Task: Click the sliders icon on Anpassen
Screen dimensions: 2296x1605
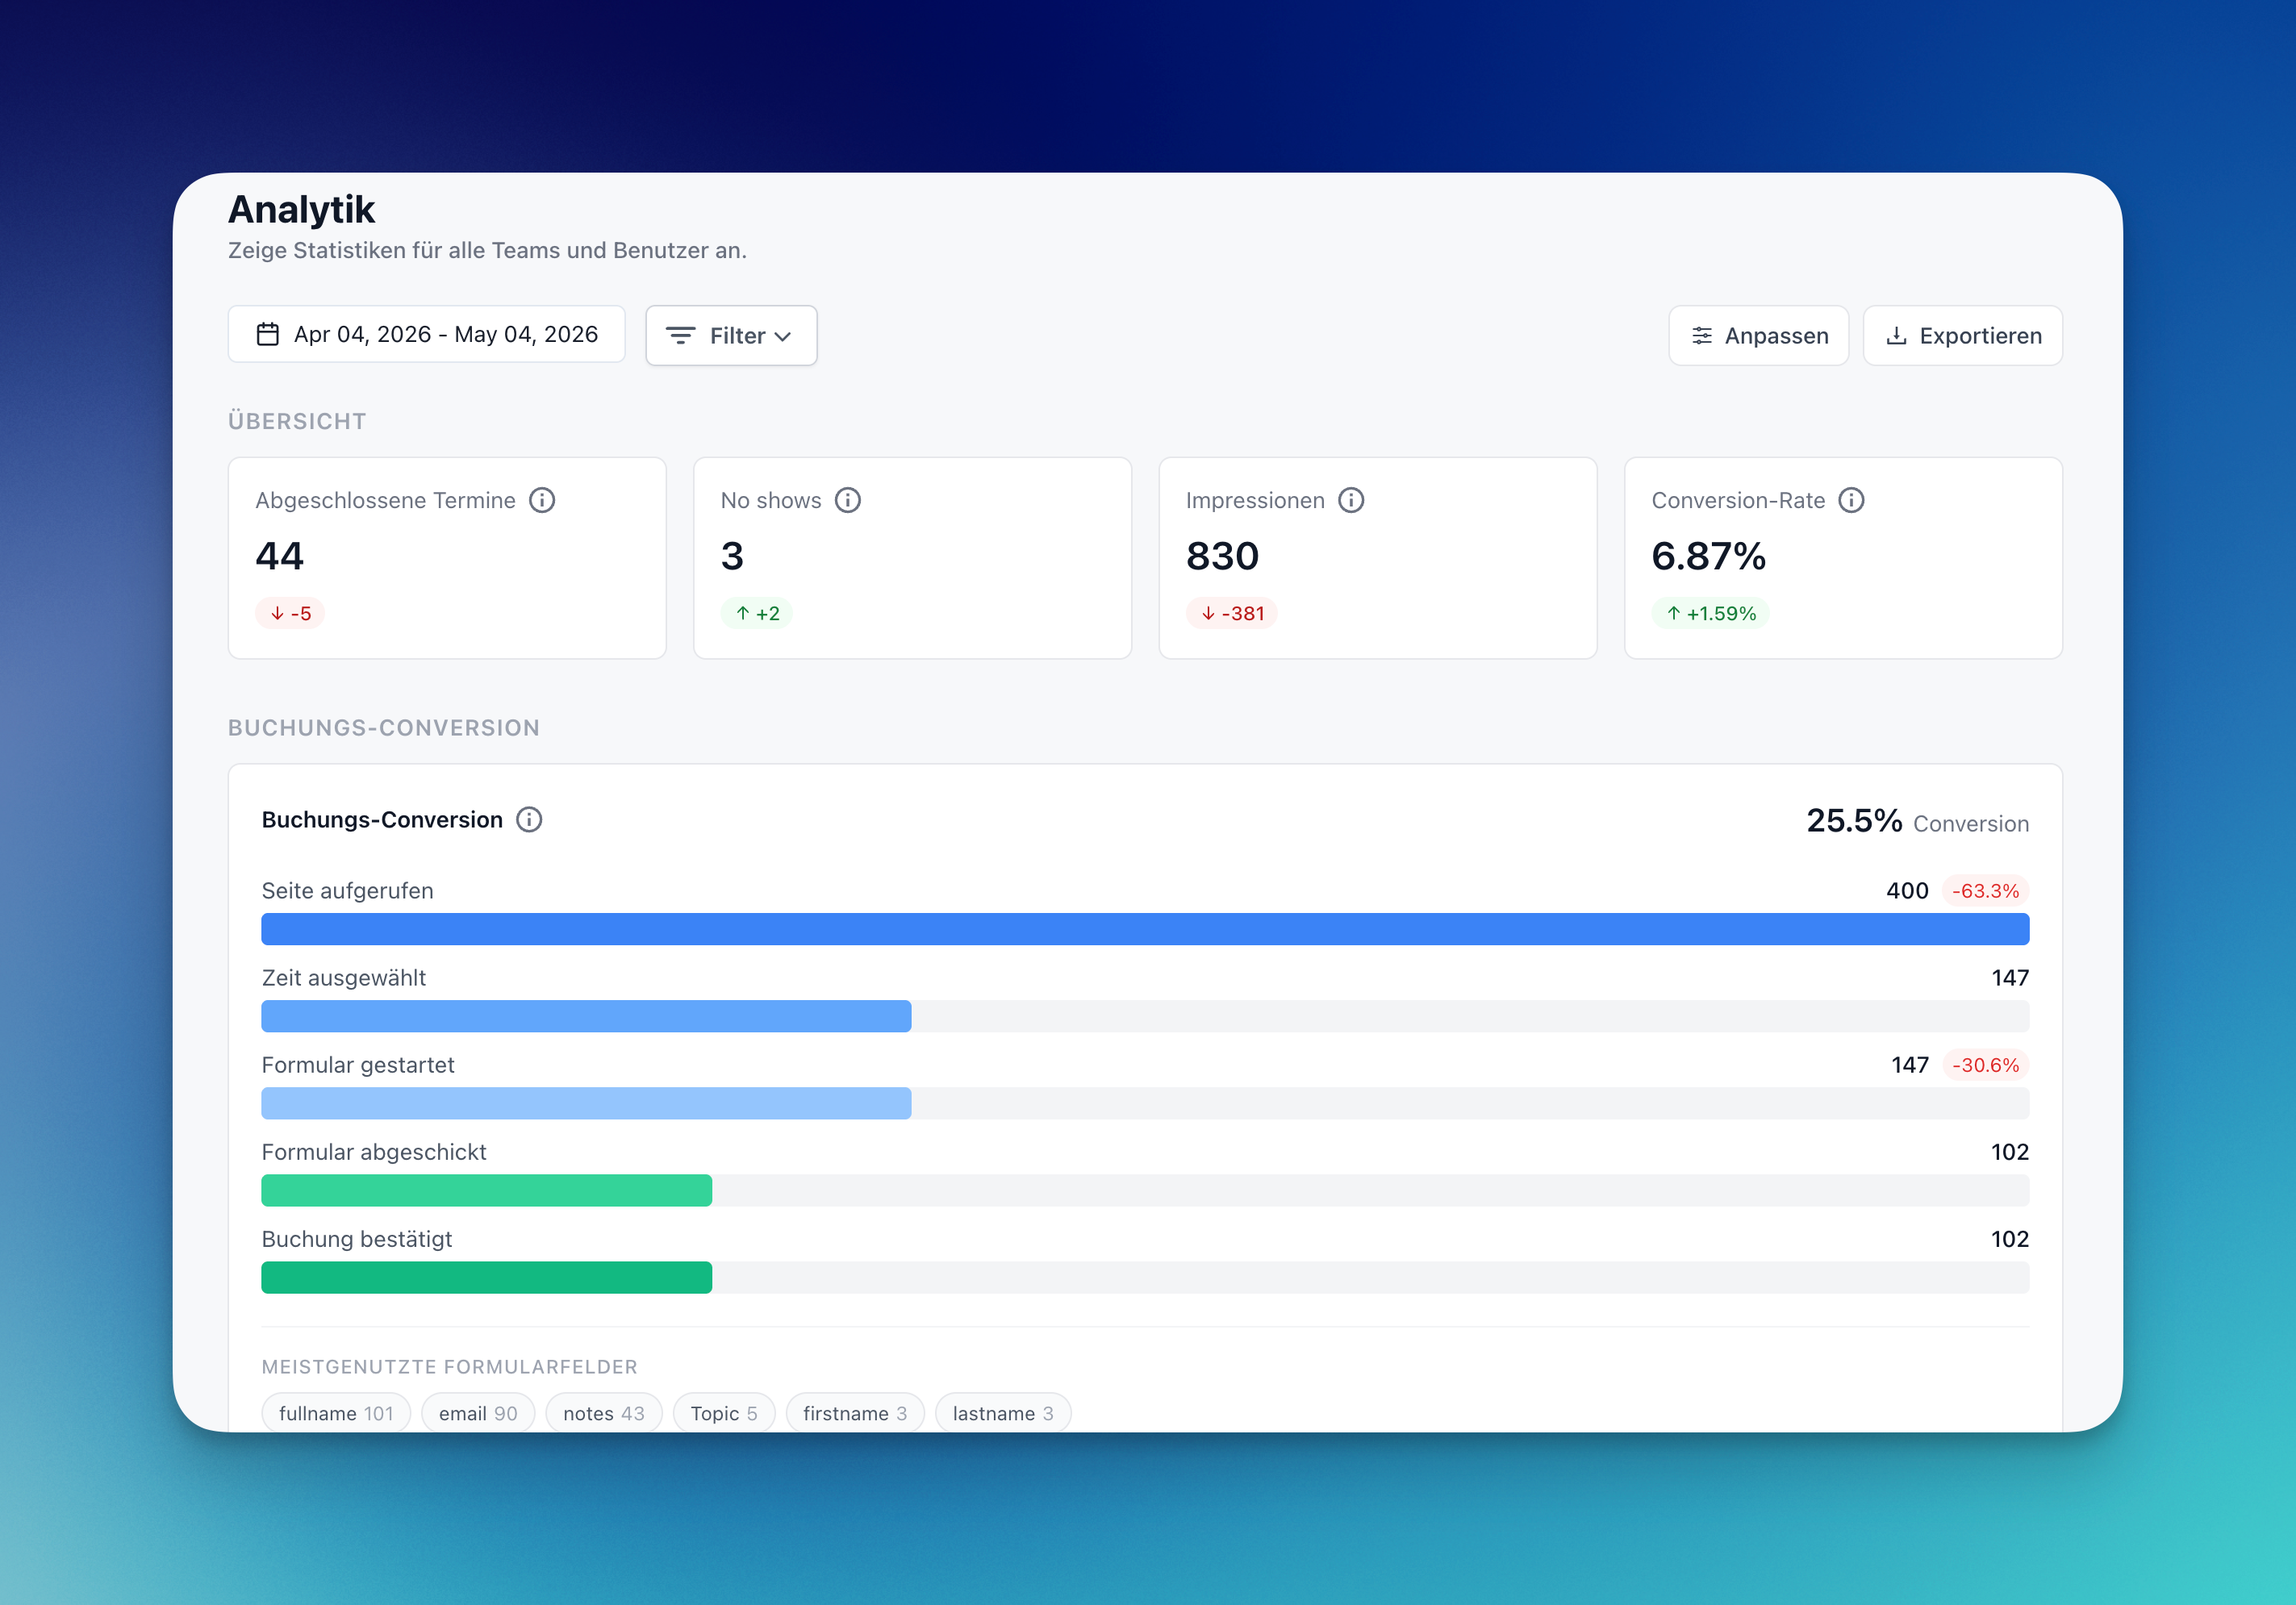Action: click(x=1702, y=336)
